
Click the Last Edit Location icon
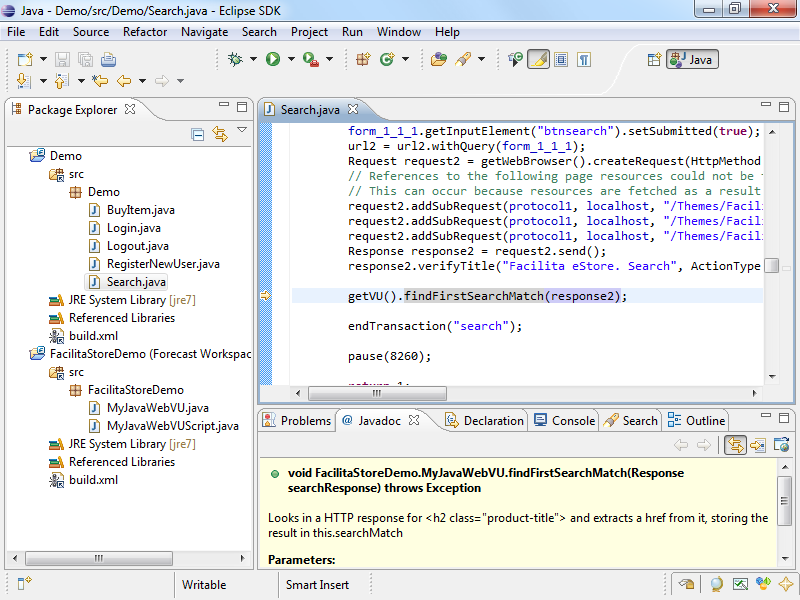coord(100,81)
